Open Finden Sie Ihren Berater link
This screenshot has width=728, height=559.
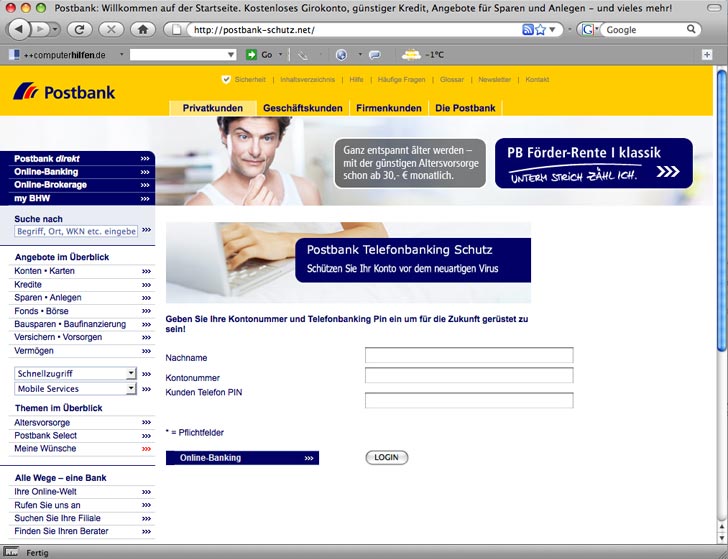coord(61,531)
